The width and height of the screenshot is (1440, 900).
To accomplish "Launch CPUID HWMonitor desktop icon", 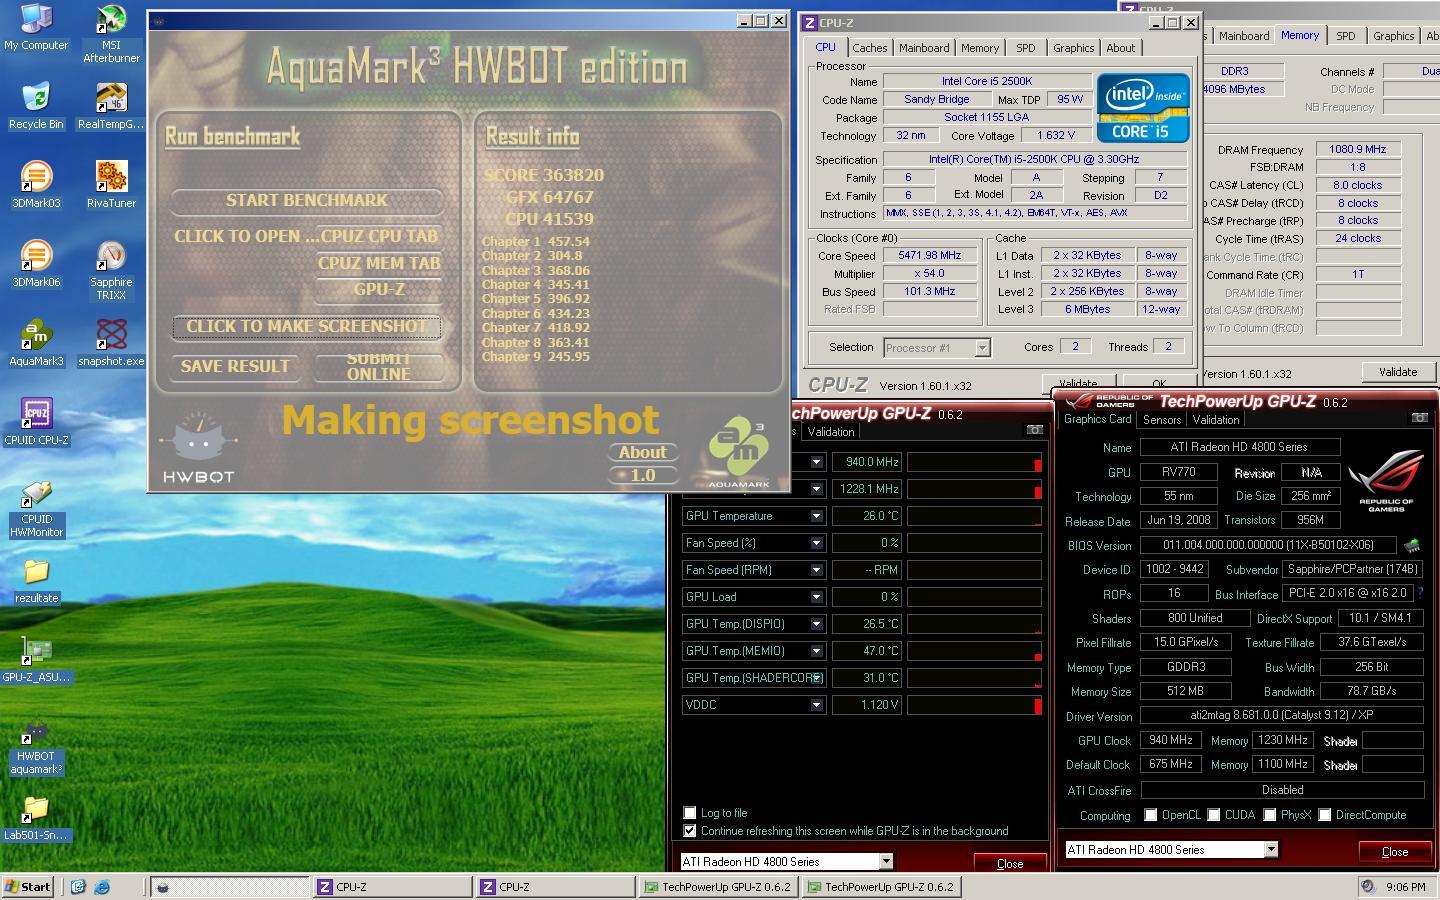I will tap(36, 508).
